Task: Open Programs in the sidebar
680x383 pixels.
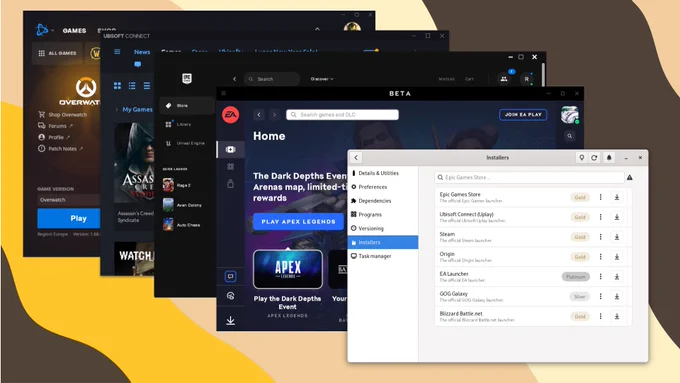Action: coord(383,215)
